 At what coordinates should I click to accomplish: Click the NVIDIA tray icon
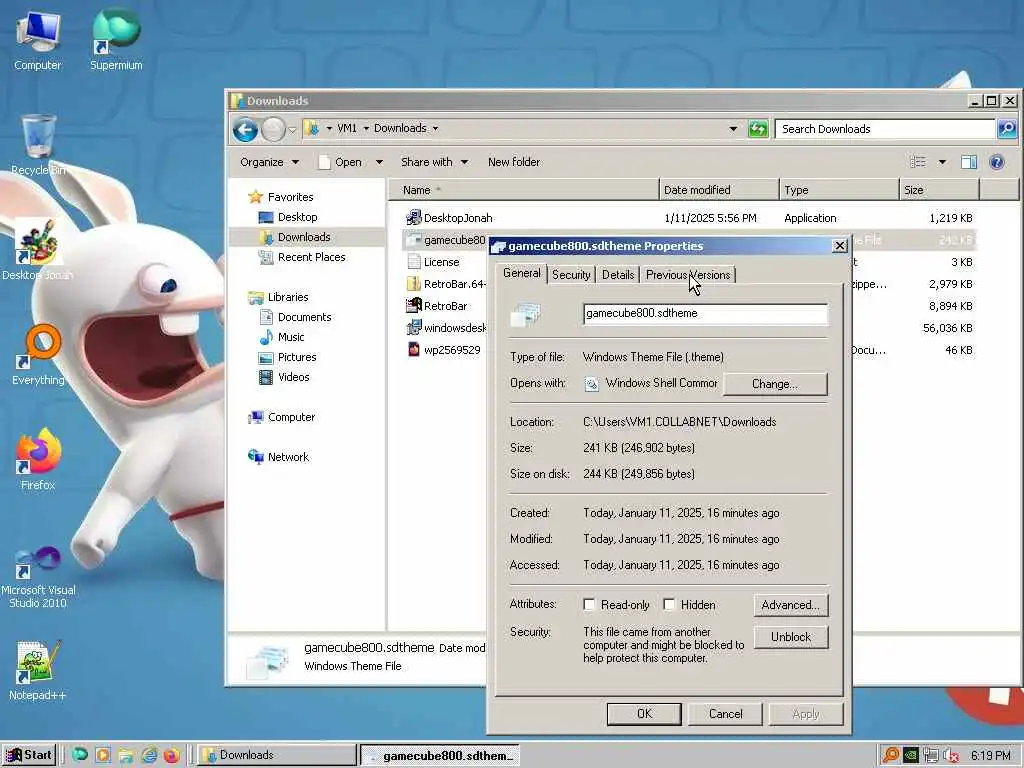pyautogui.click(x=910, y=756)
